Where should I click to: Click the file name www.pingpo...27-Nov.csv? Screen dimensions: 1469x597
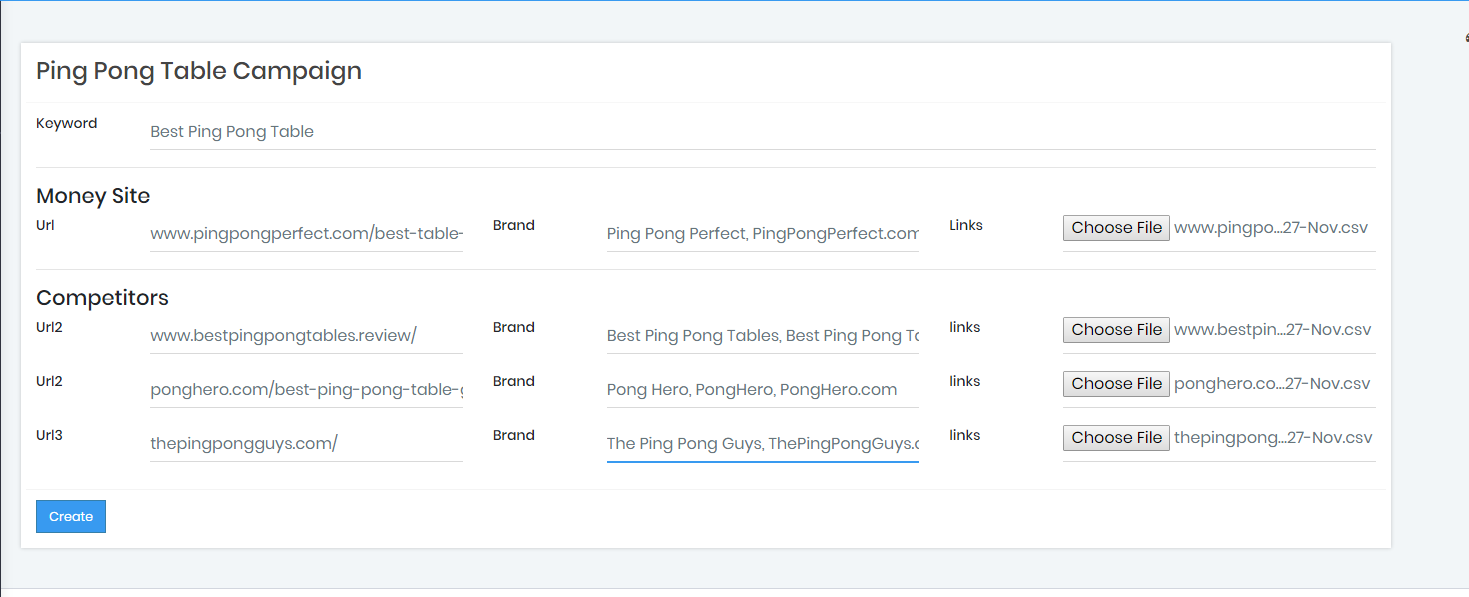tap(1271, 228)
